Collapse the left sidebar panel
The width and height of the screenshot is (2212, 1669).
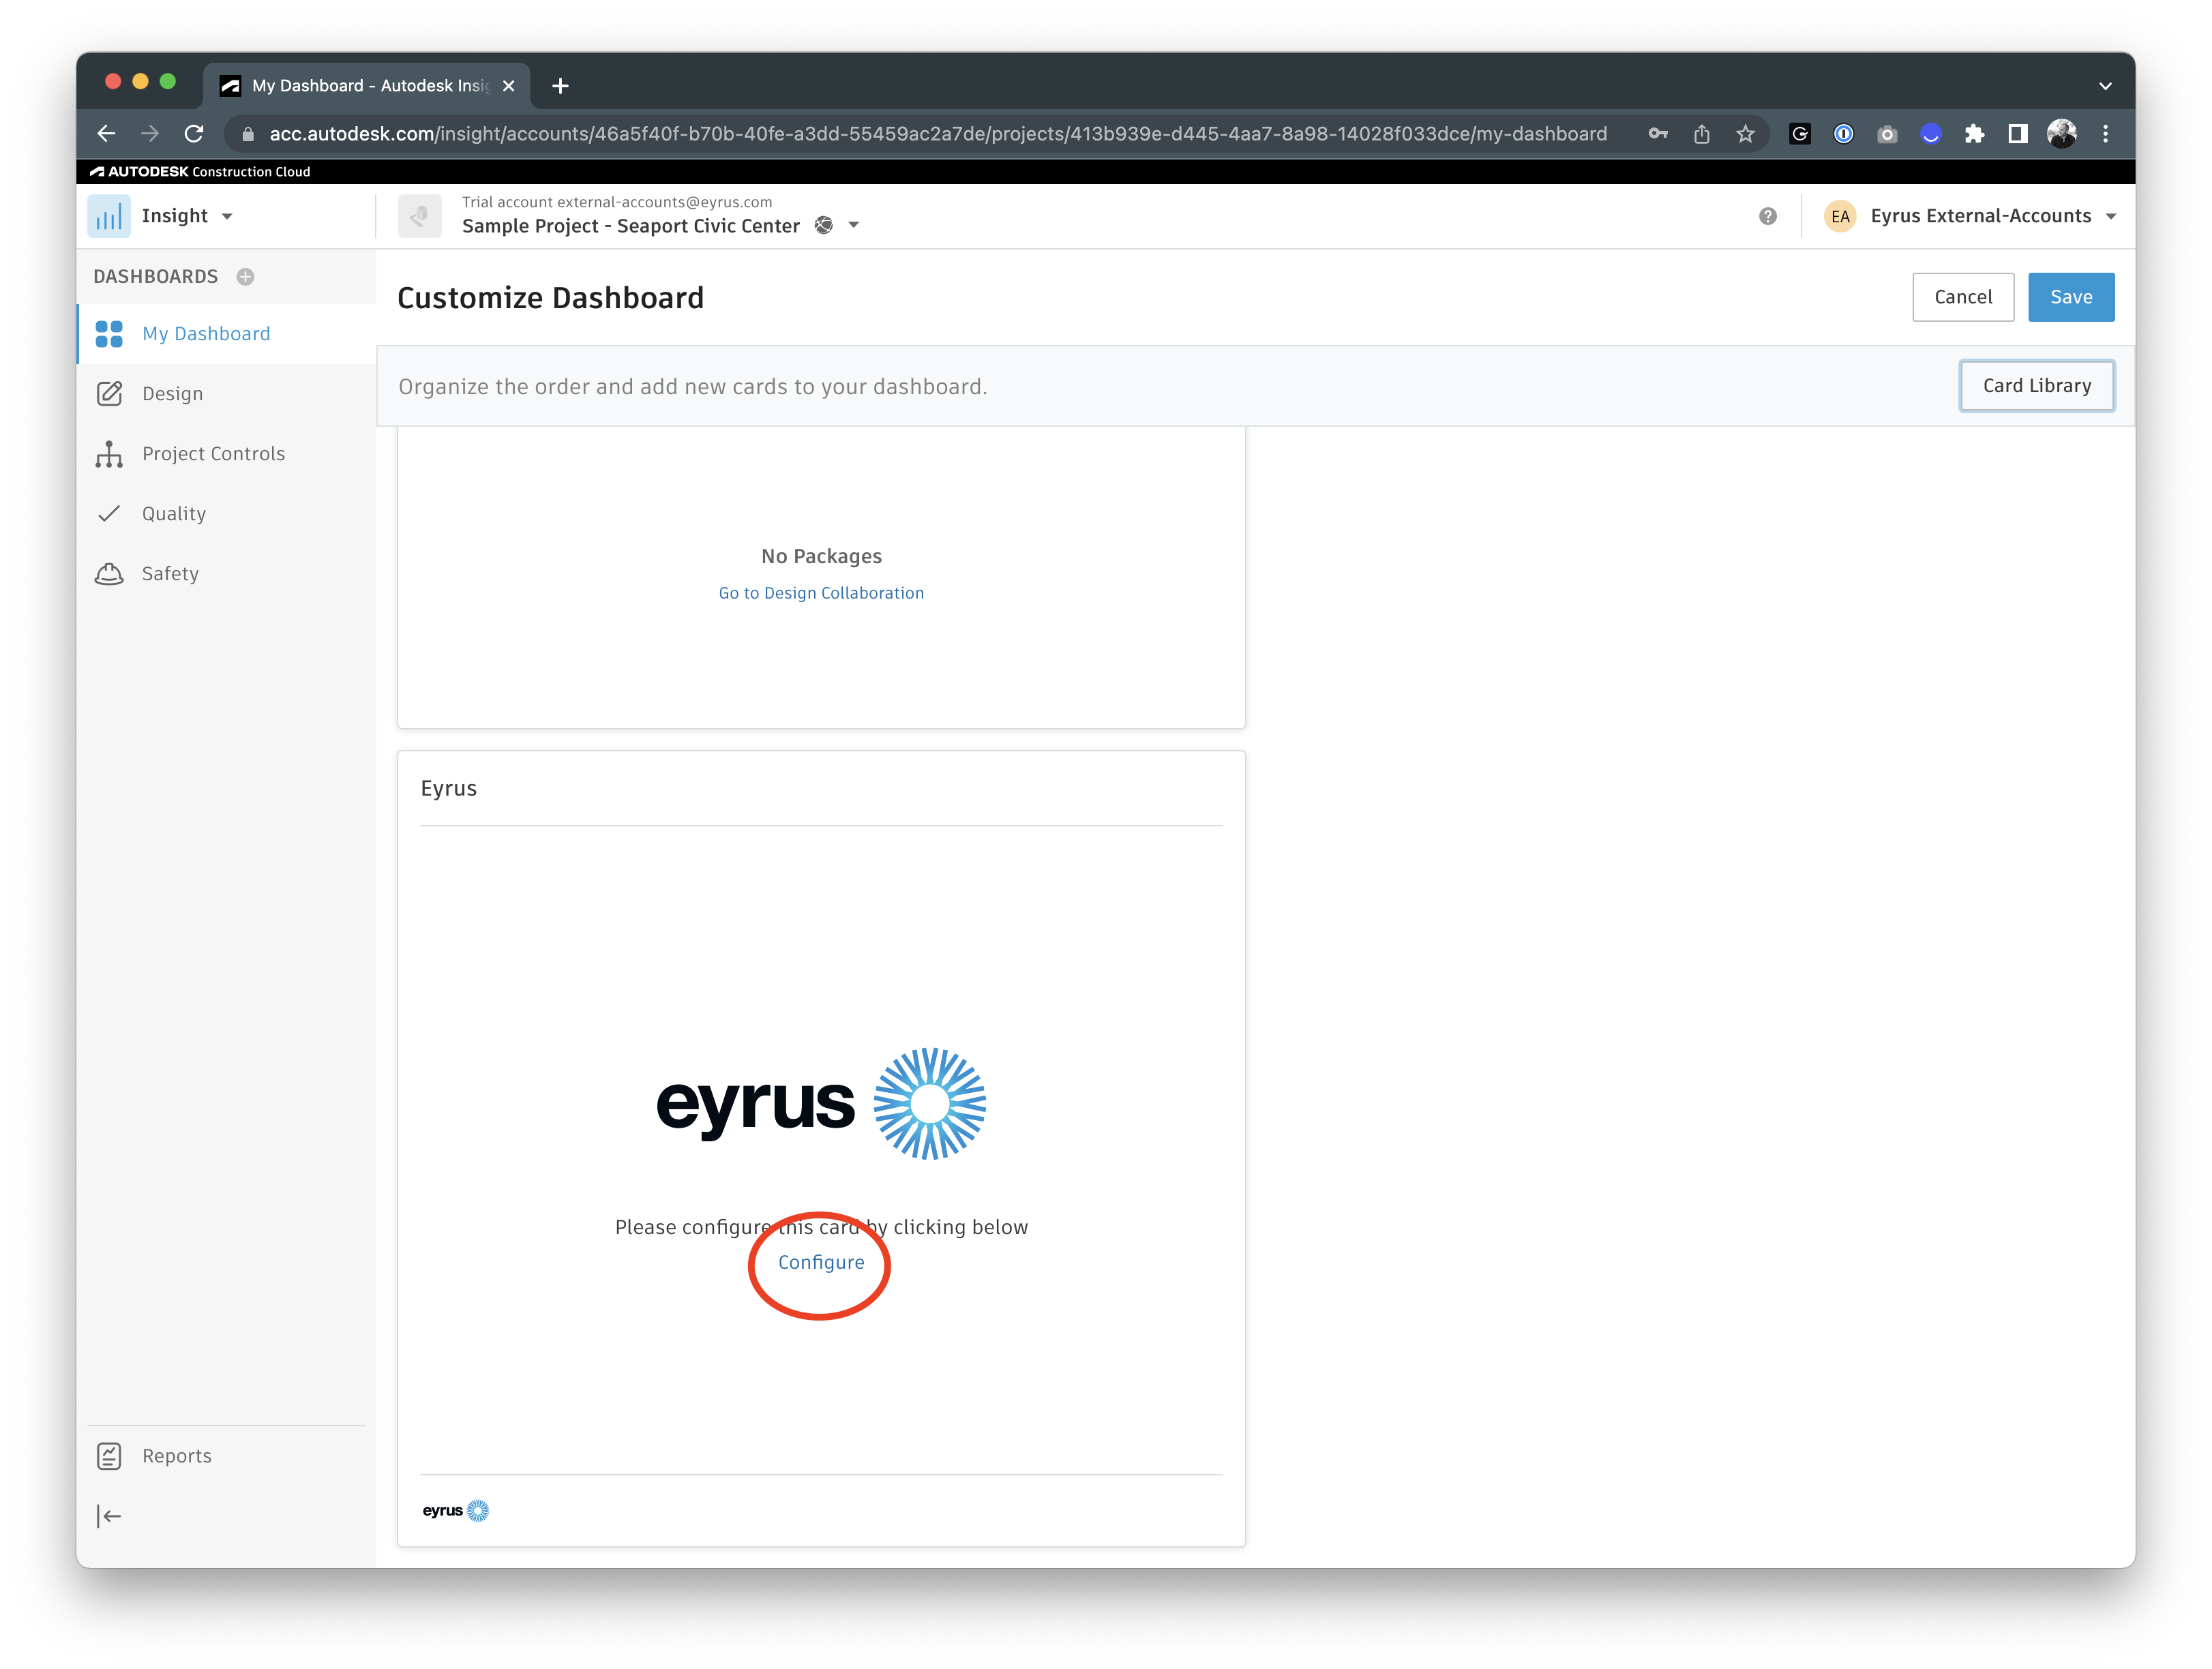coord(109,1516)
